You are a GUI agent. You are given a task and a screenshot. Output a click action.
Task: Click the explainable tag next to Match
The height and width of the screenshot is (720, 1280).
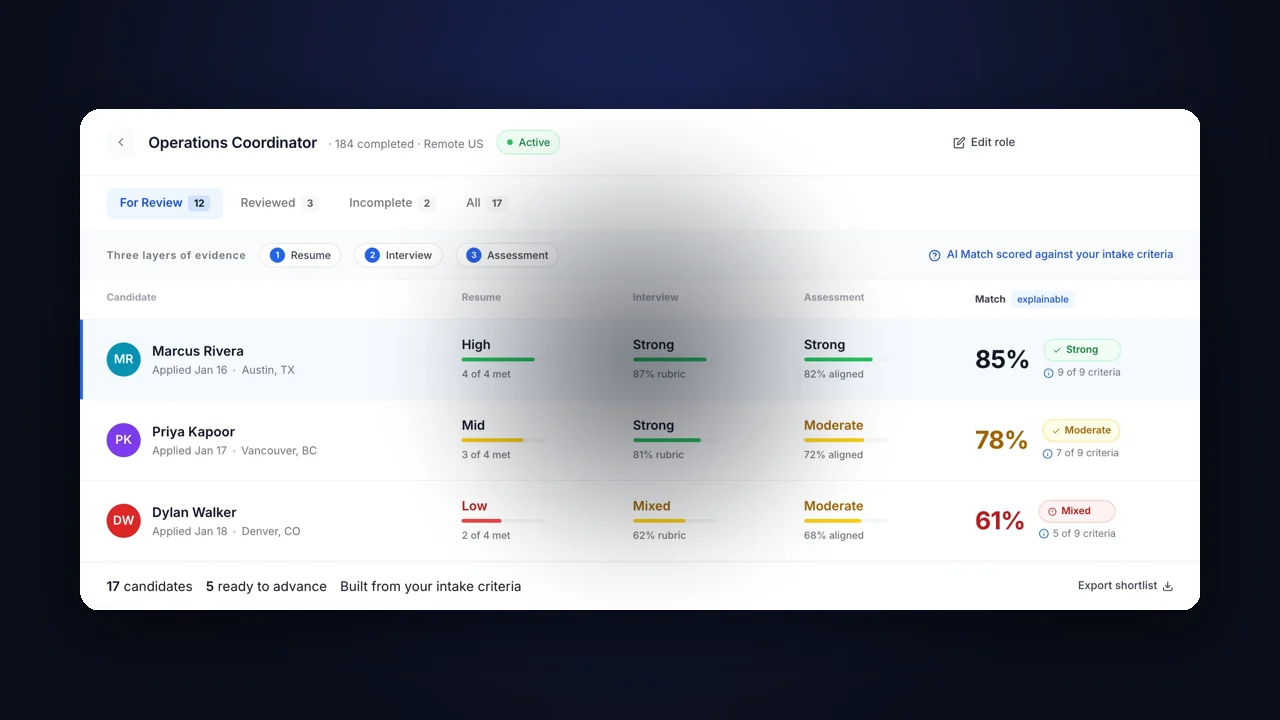click(x=1043, y=299)
